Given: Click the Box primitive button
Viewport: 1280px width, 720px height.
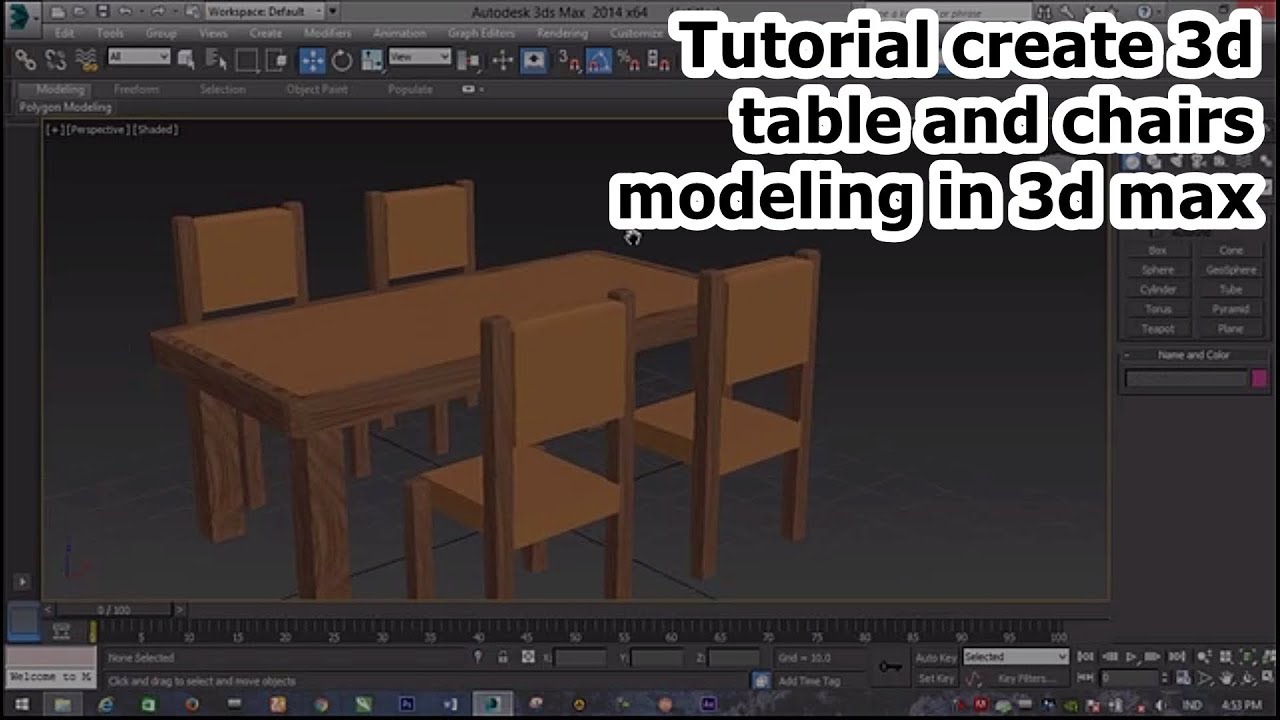Looking at the screenshot, I should 1157,250.
